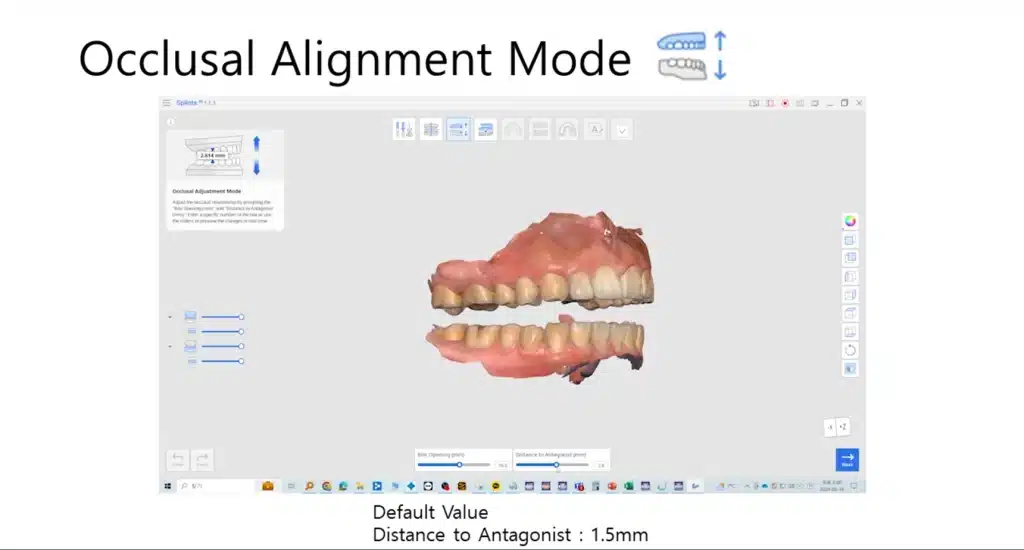
Task: Select the active Occlusal Alignment Mode step icon
Action: coord(458,129)
